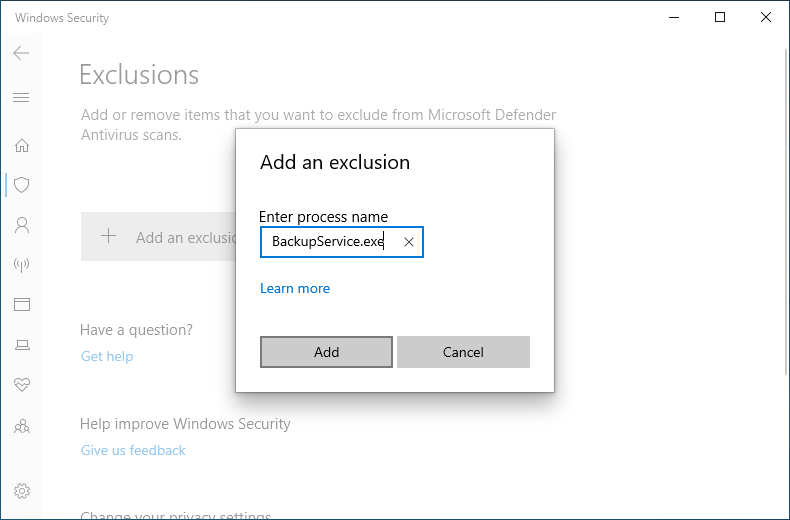Click the plus icon beside Add an exclusion
The height and width of the screenshot is (520, 790).
click(108, 236)
